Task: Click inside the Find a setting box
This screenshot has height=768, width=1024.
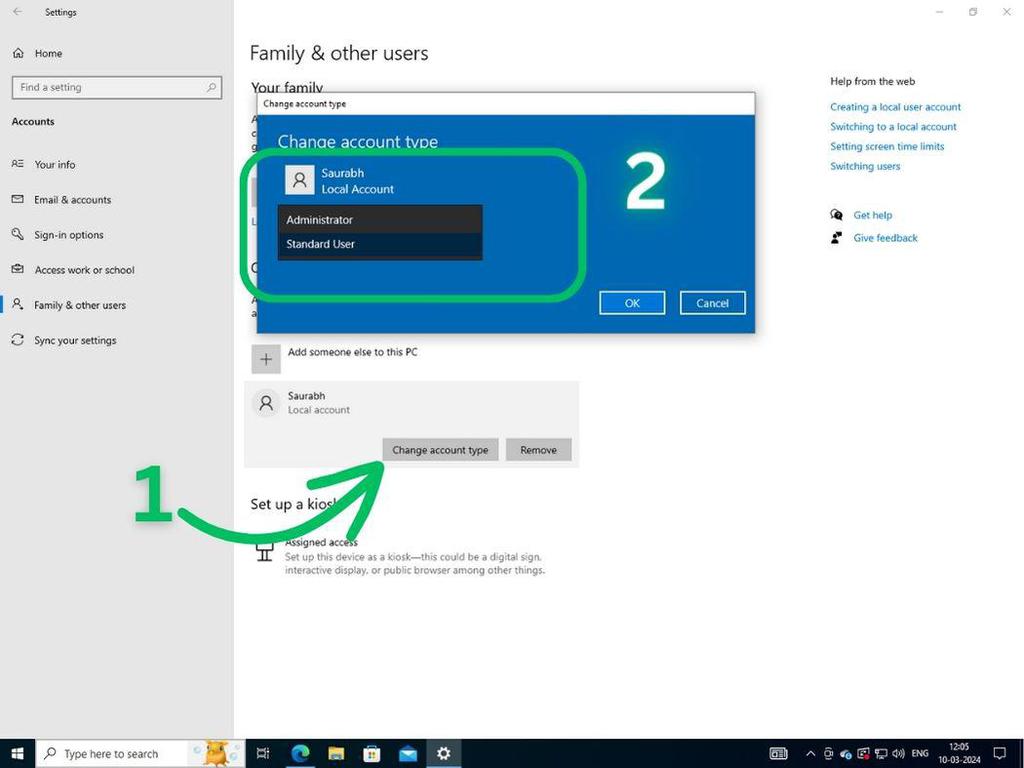Action: click(116, 87)
